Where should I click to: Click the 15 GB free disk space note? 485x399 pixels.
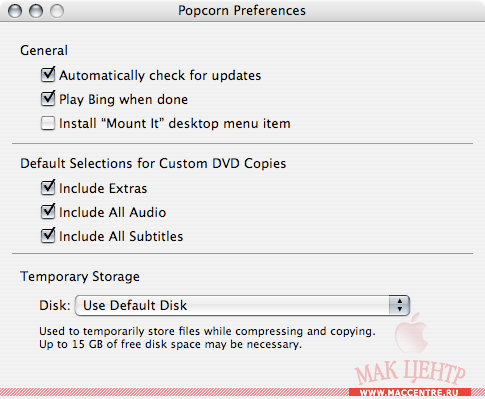[170, 344]
